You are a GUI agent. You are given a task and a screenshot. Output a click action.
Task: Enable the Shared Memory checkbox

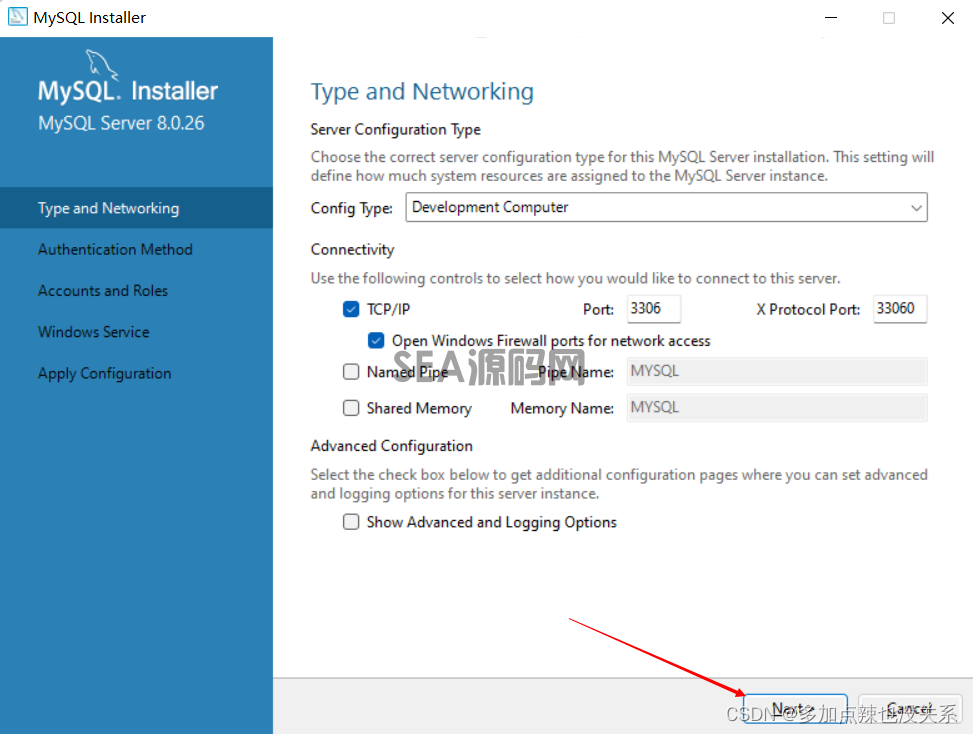(x=351, y=408)
